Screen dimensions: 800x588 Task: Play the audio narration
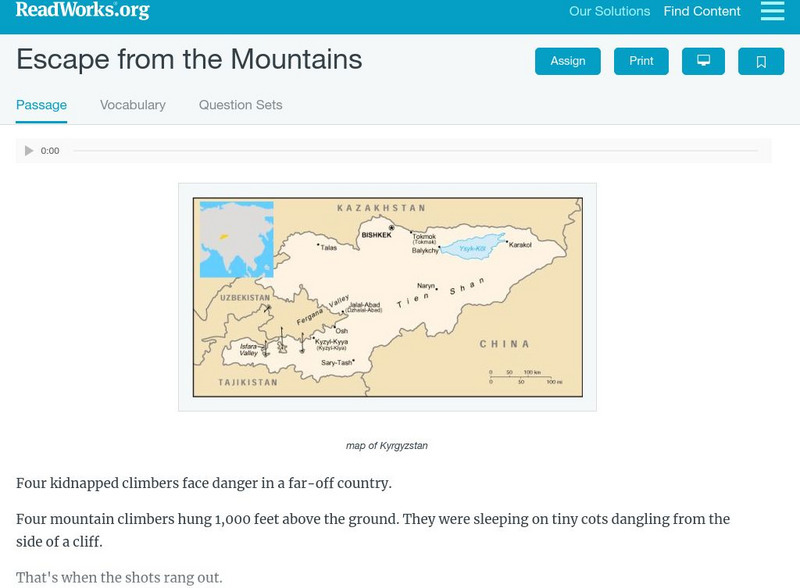27,151
